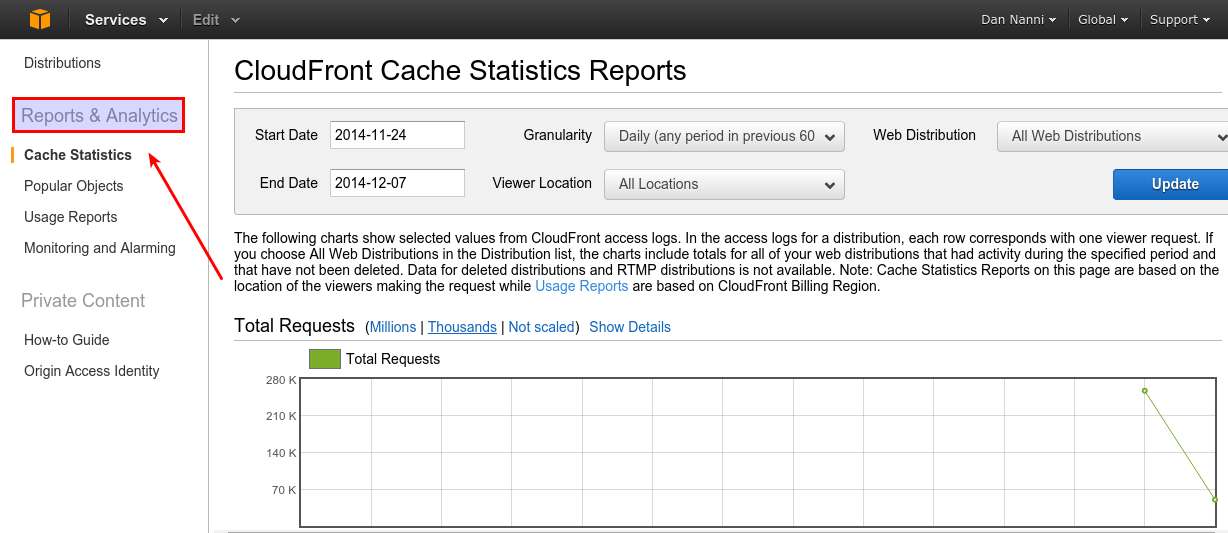Click the blue Update button
The width and height of the screenshot is (1228, 533).
coord(1170,184)
